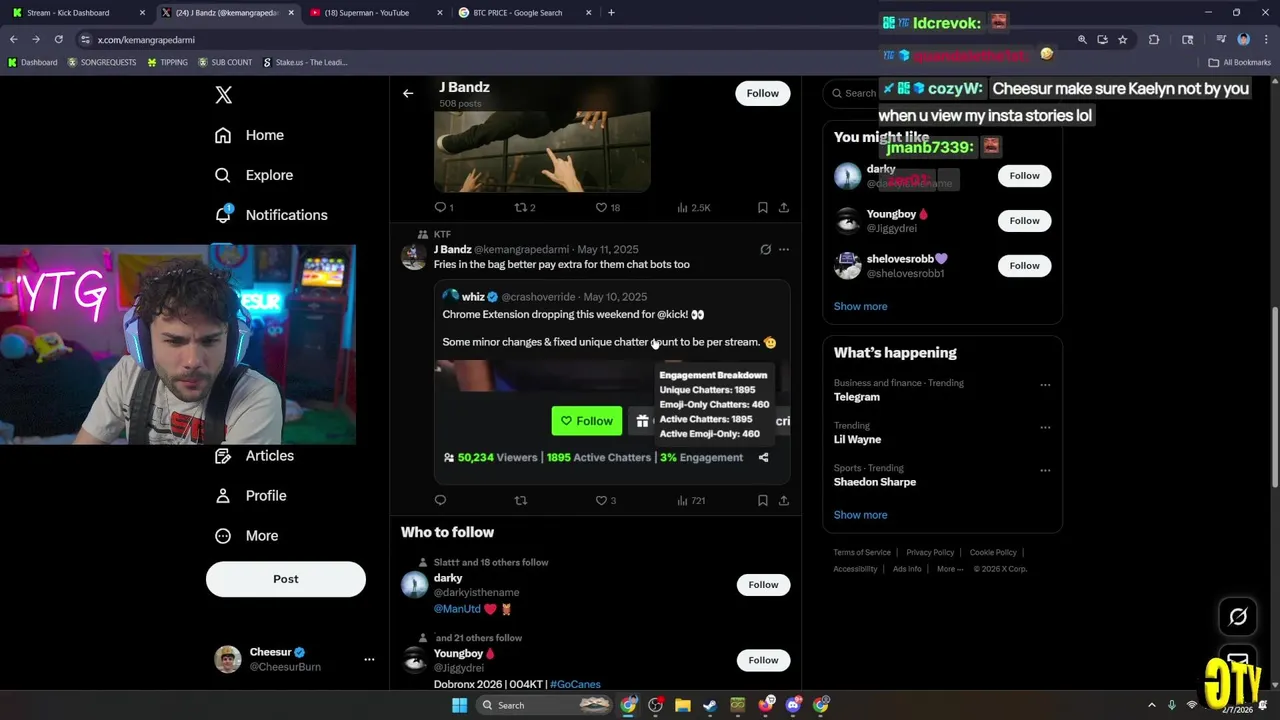Click the Grok icon on the Fries post
Image resolution: width=1280 pixels, height=720 pixels.
[x=765, y=249]
